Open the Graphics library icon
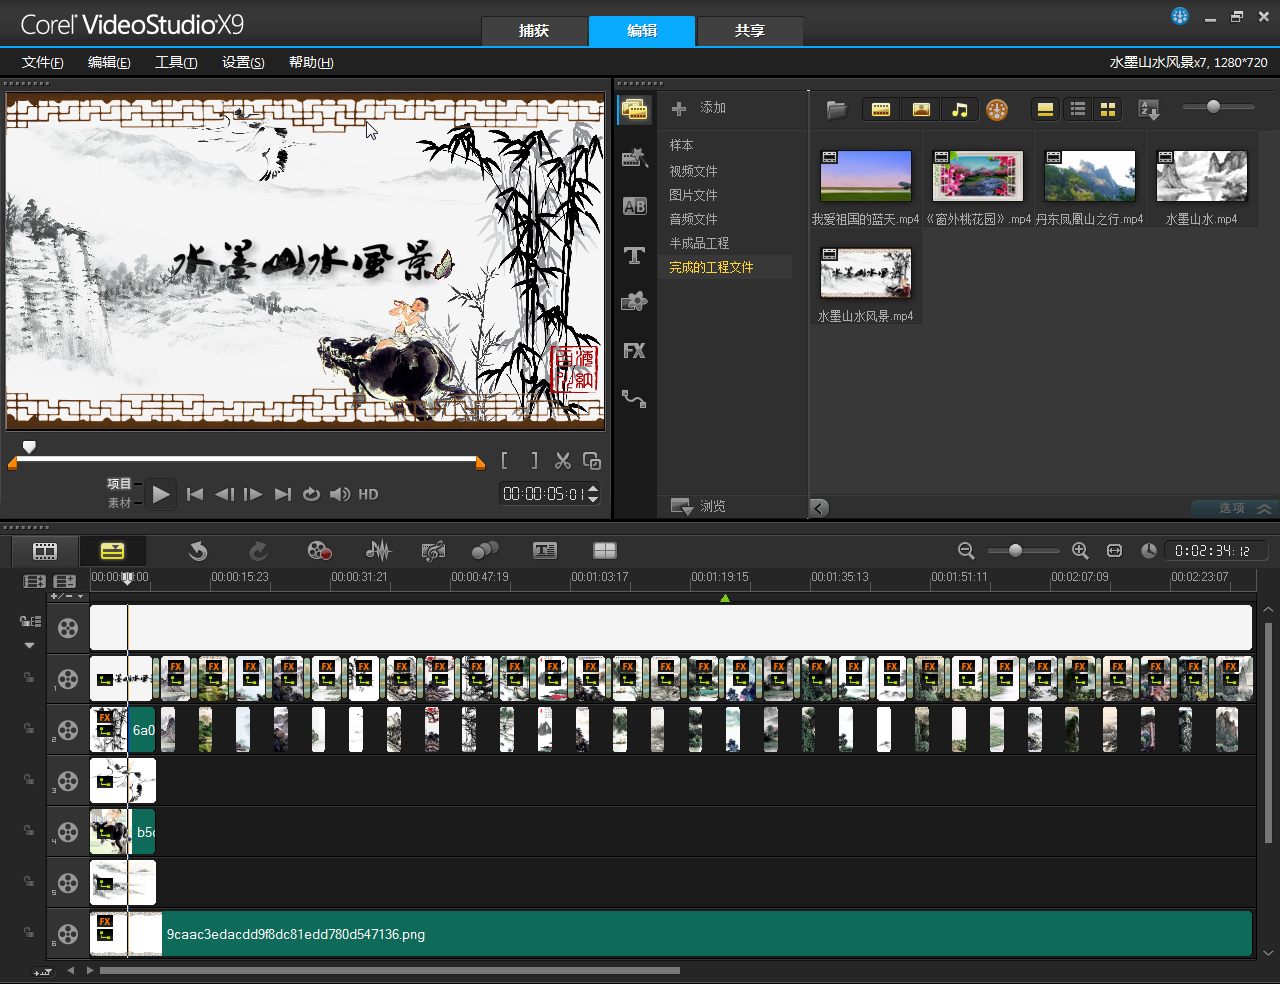Screen dimensions: 1280x984 point(634,302)
